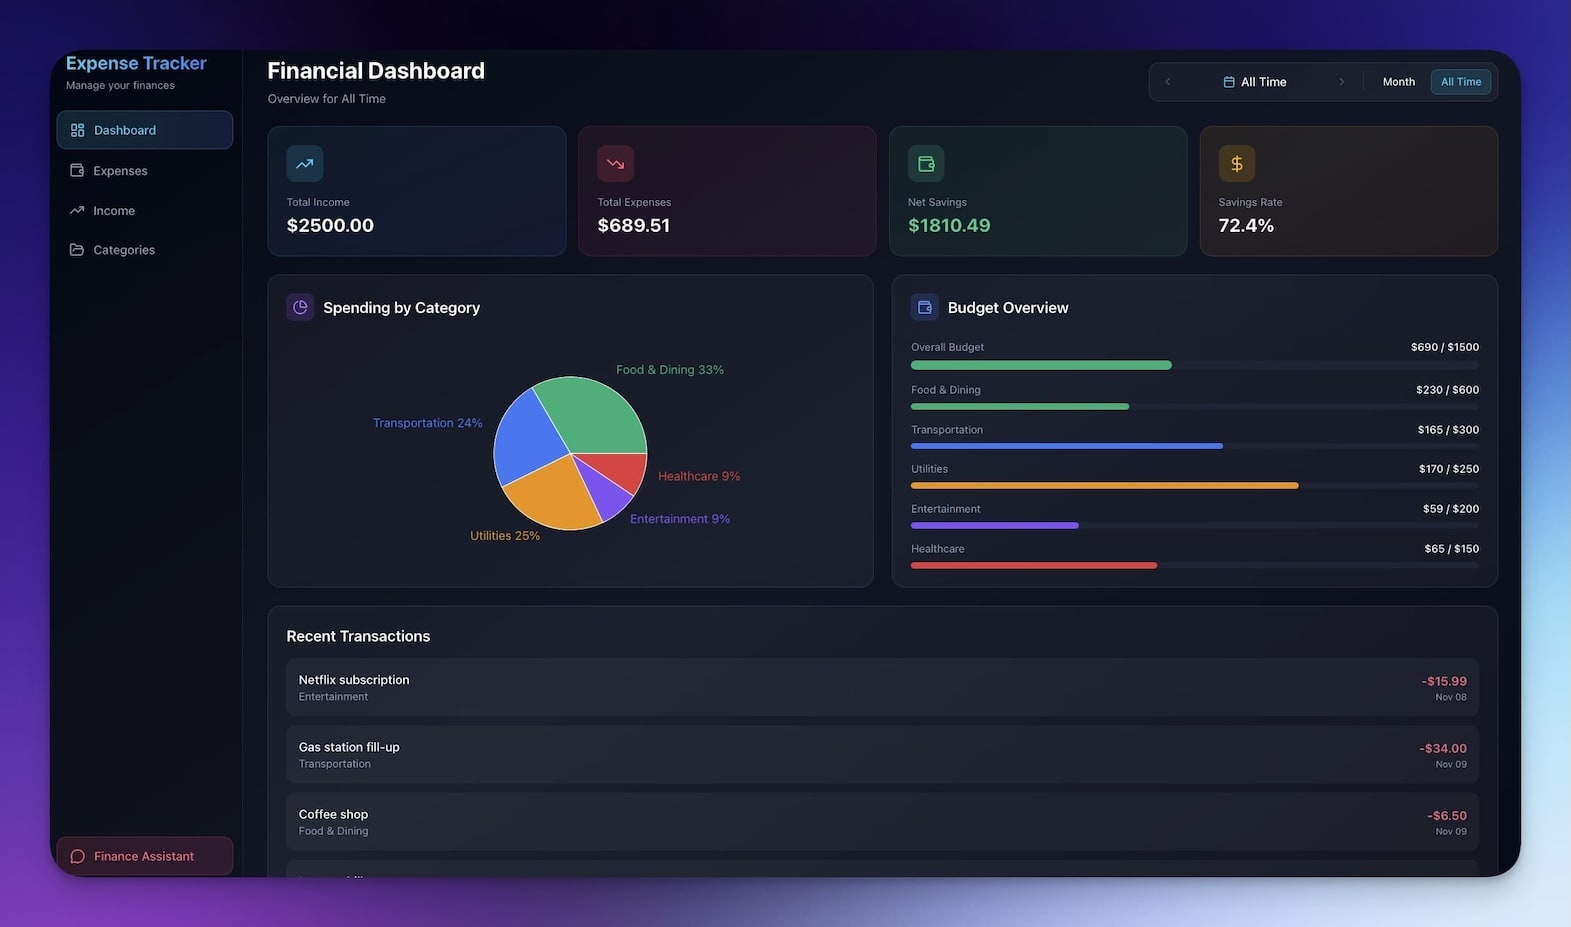The height and width of the screenshot is (927, 1571).
Task: Open the Finance Assistant
Action: click(144, 857)
